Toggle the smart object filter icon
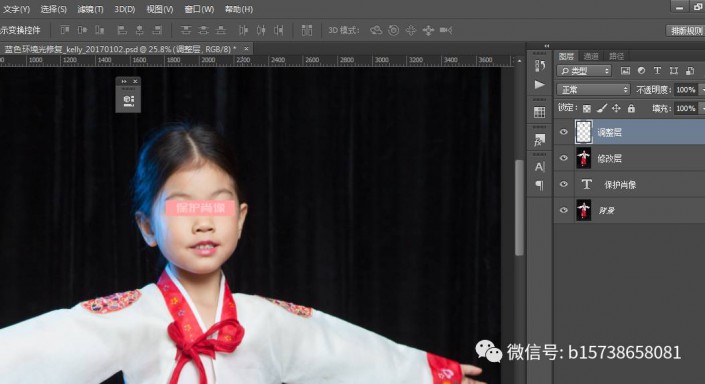705x384 pixels. pos(690,71)
